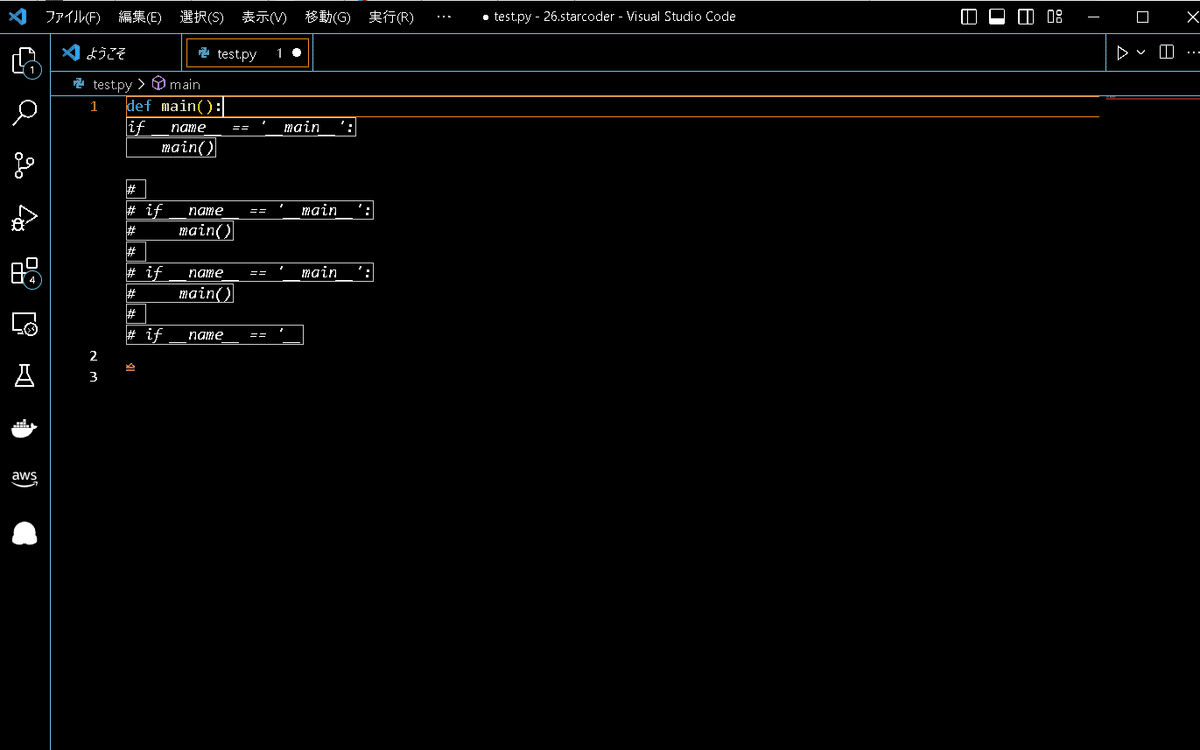
Task: Open the Search view in the activity bar
Action: click(x=25, y=113)
